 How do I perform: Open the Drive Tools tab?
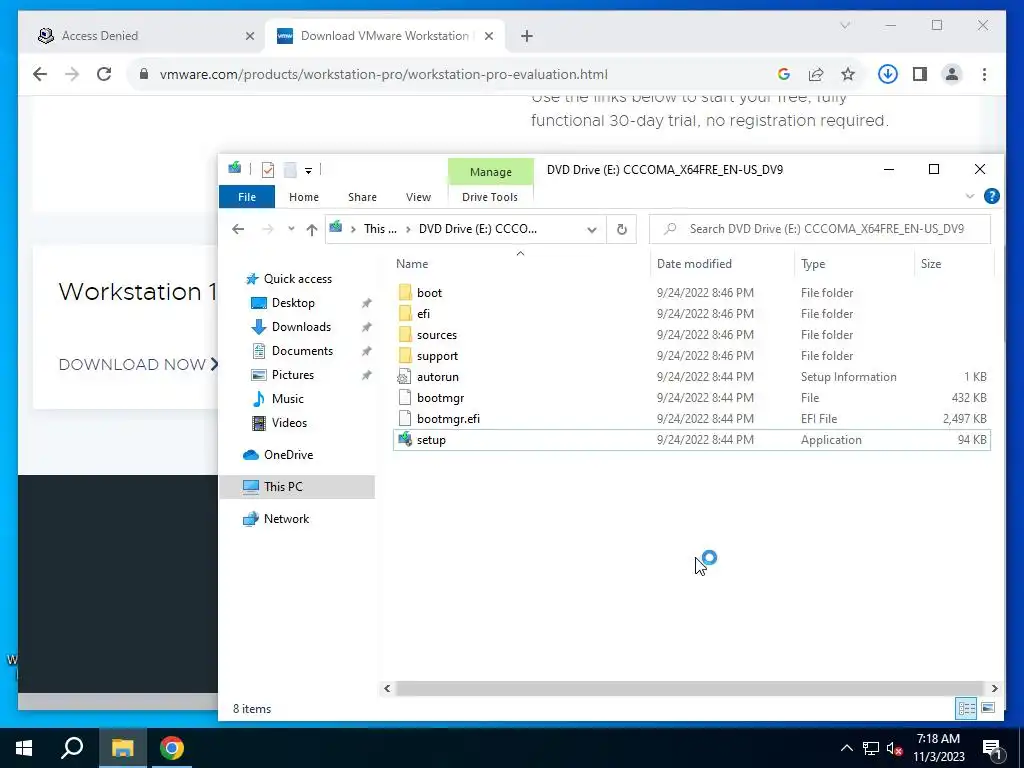pyautogui.click(x=490, y=197)
